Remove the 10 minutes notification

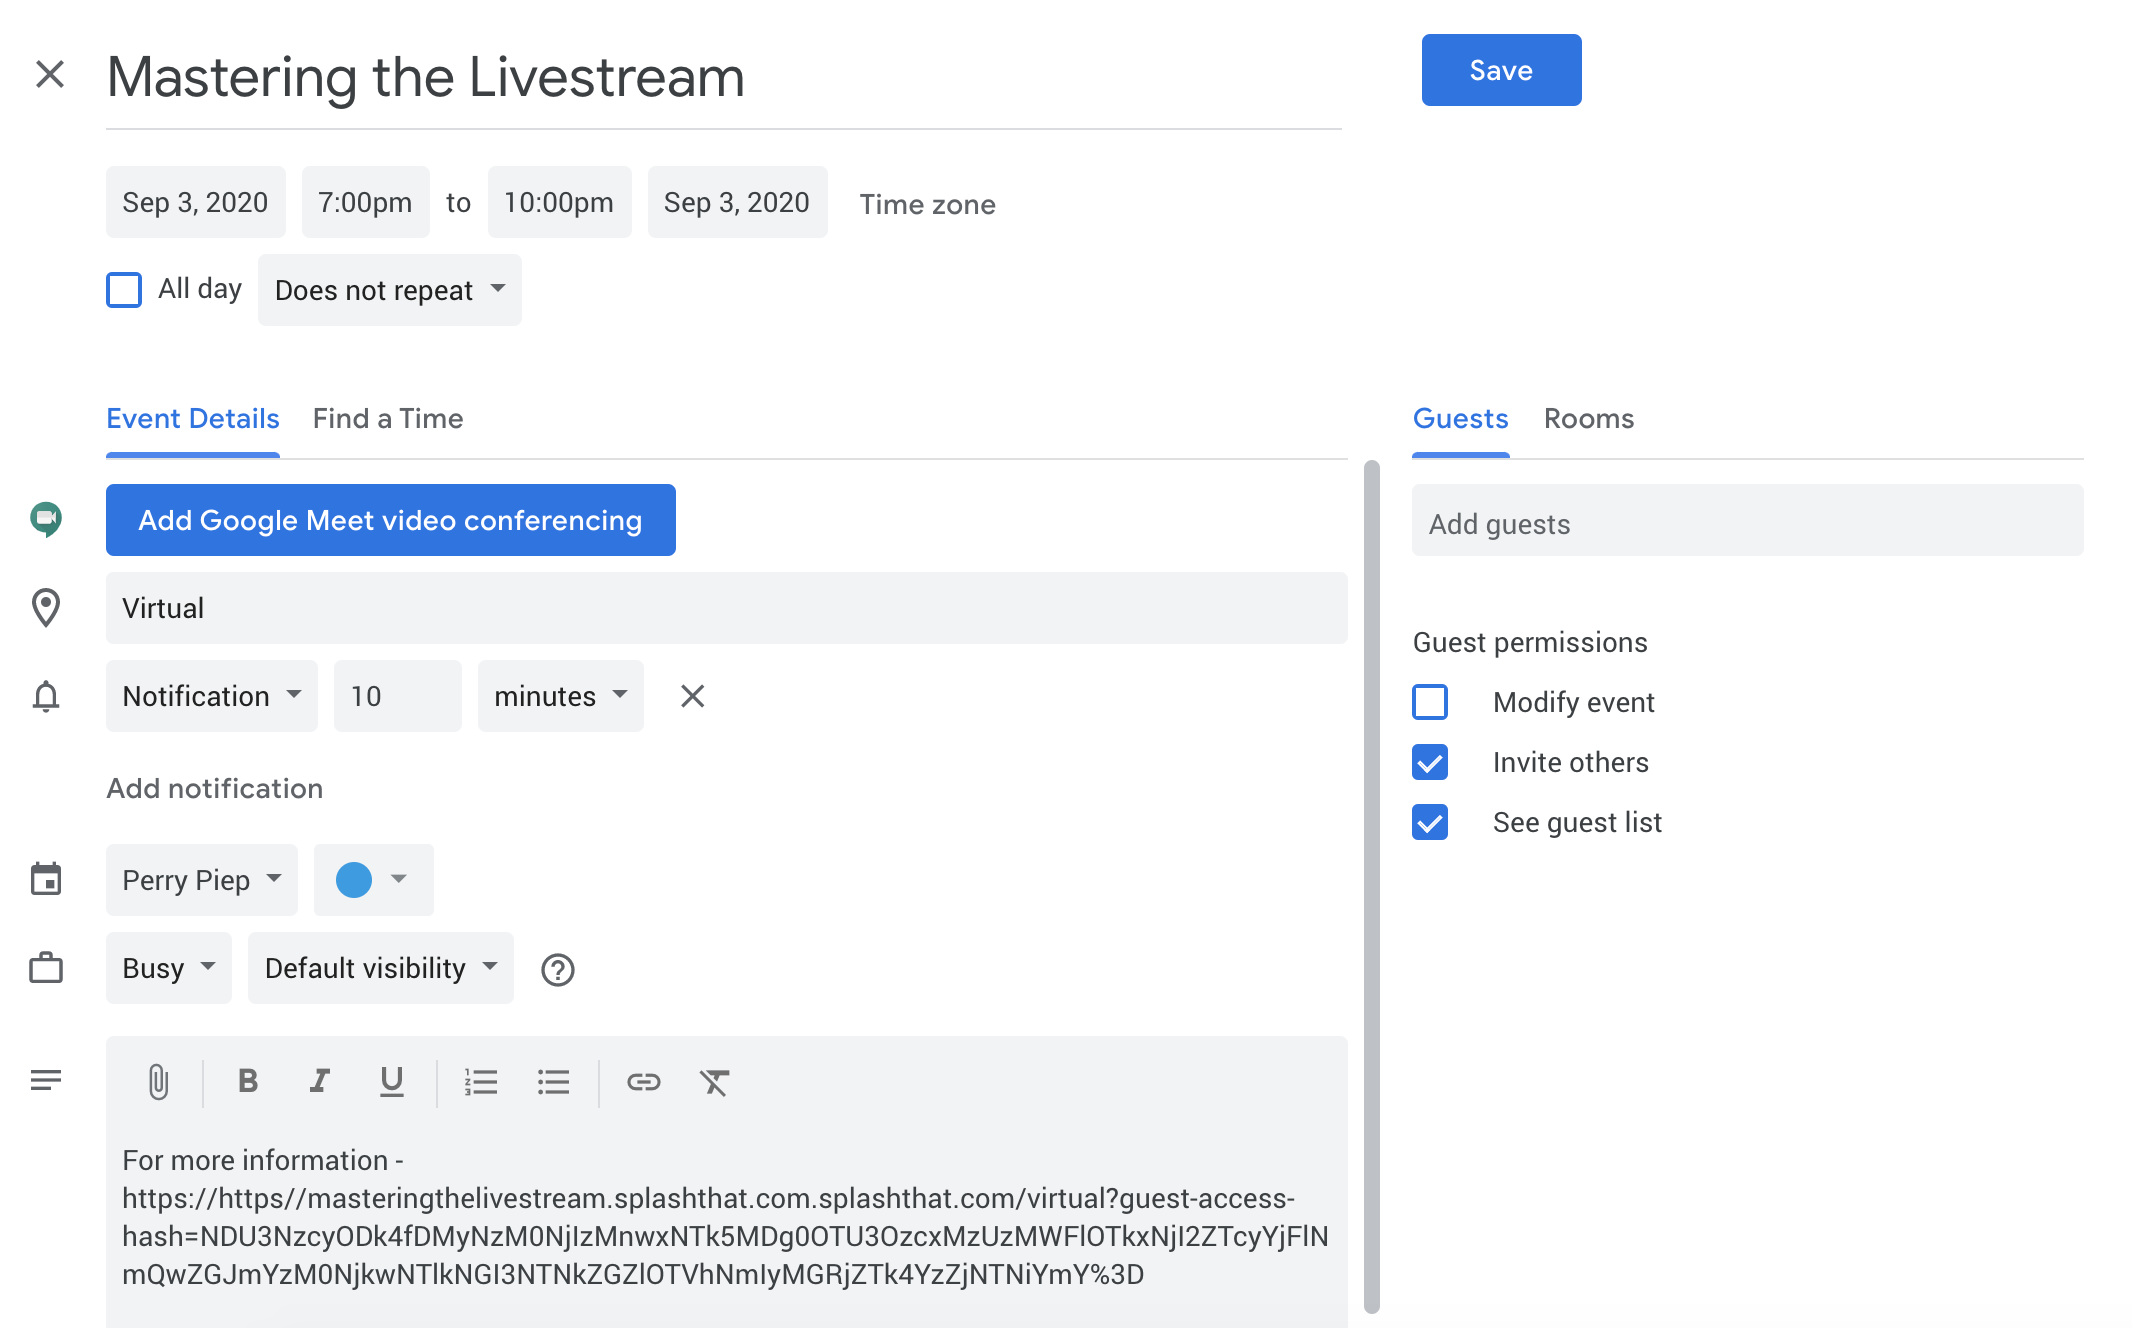tap(692, 696)
